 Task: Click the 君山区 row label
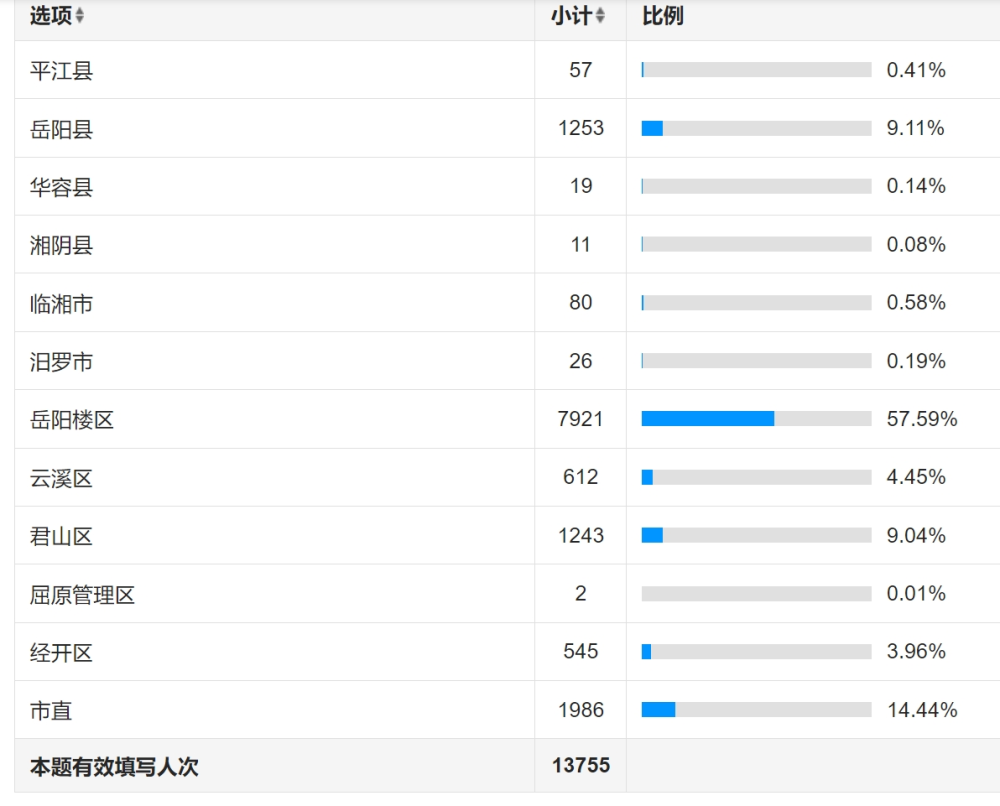coord(61,536)
